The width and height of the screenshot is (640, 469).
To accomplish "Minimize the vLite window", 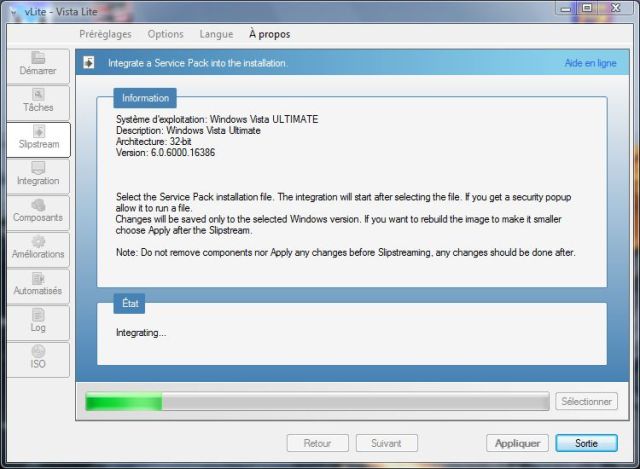I will pyautogui.click(x=565, y=8).
